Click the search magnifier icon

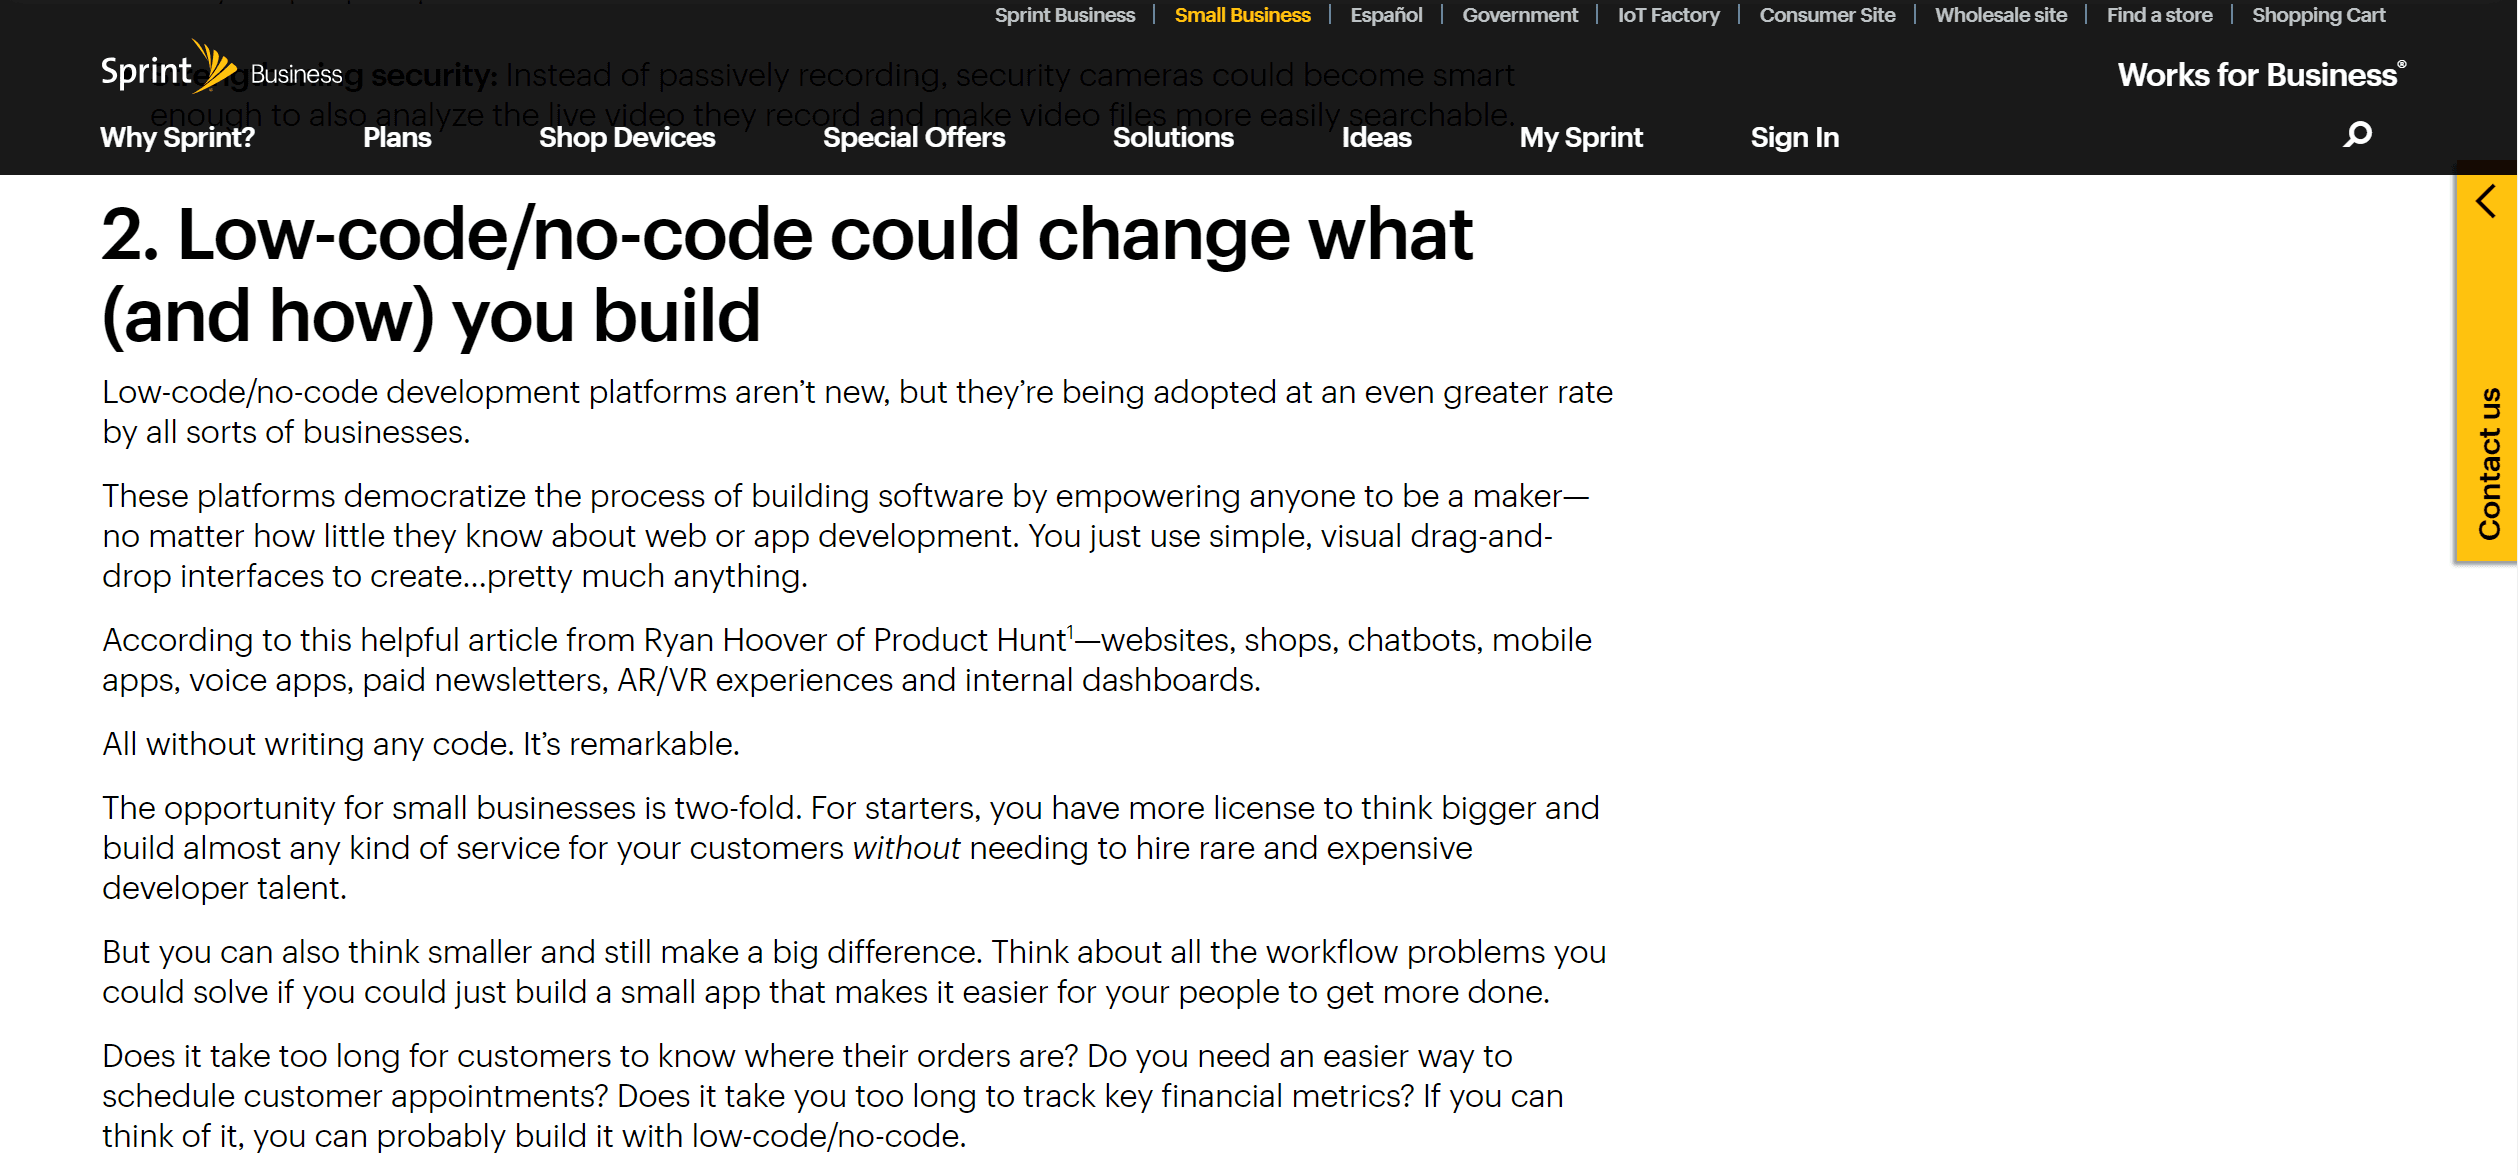click(x=2357, y=135)
